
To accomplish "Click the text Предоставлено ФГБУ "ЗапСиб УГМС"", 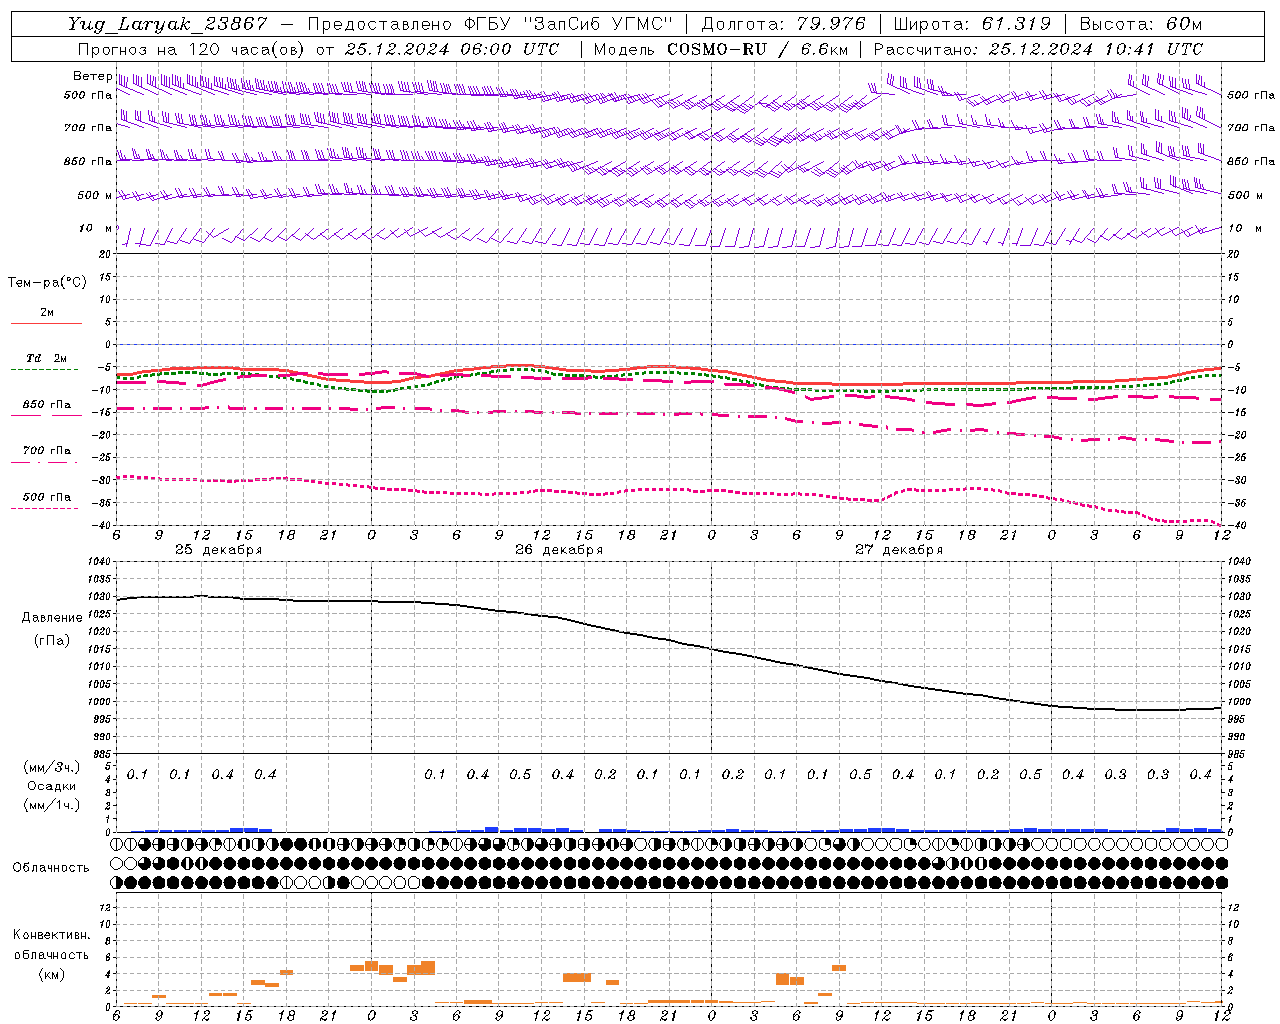I will pyautogui.click(x=490, y=24).
